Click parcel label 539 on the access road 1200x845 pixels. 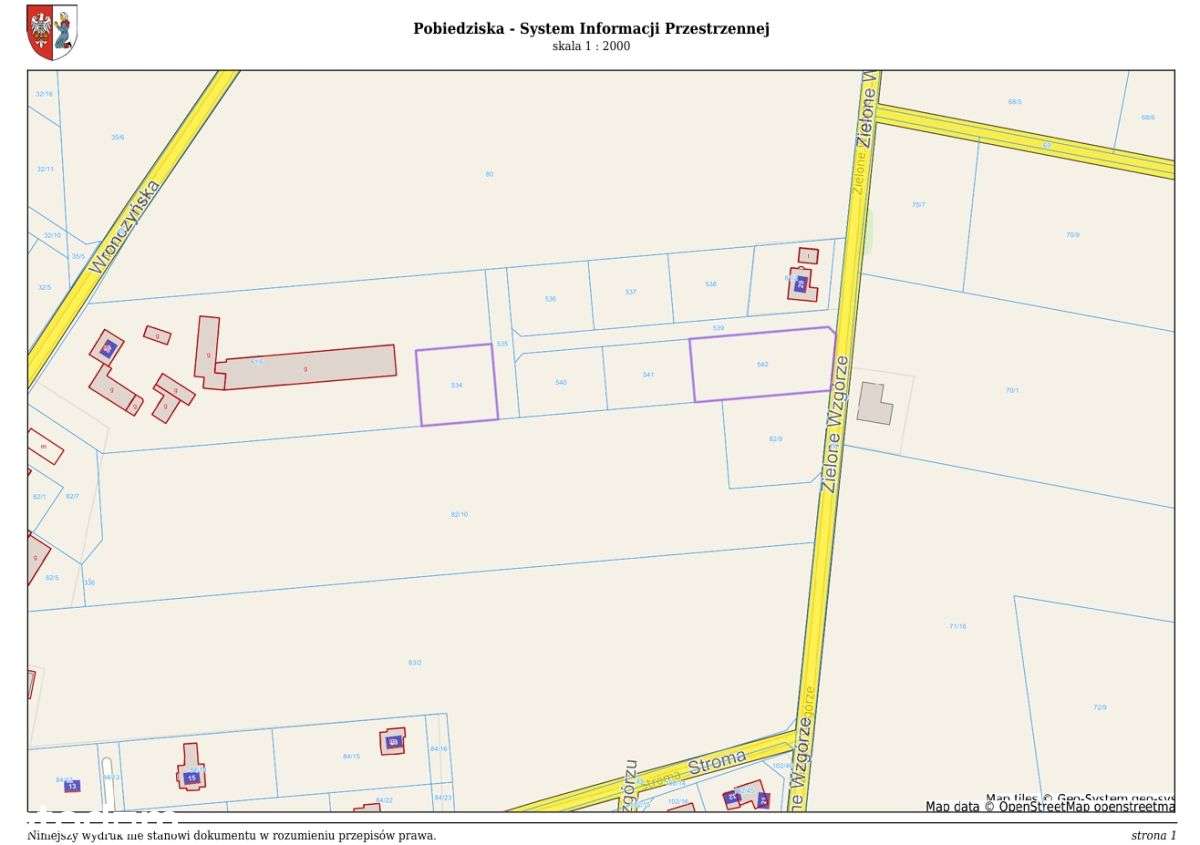[718, 328]
